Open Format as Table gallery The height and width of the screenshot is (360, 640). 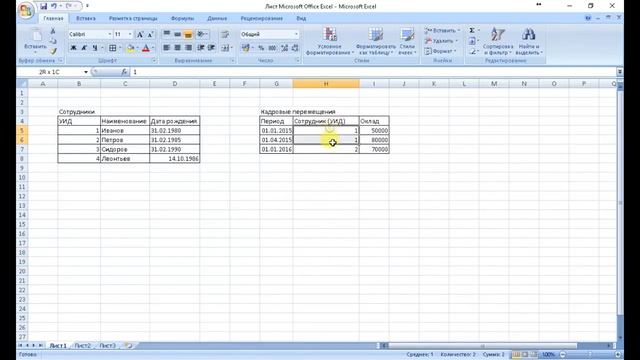tap(376, 41)
